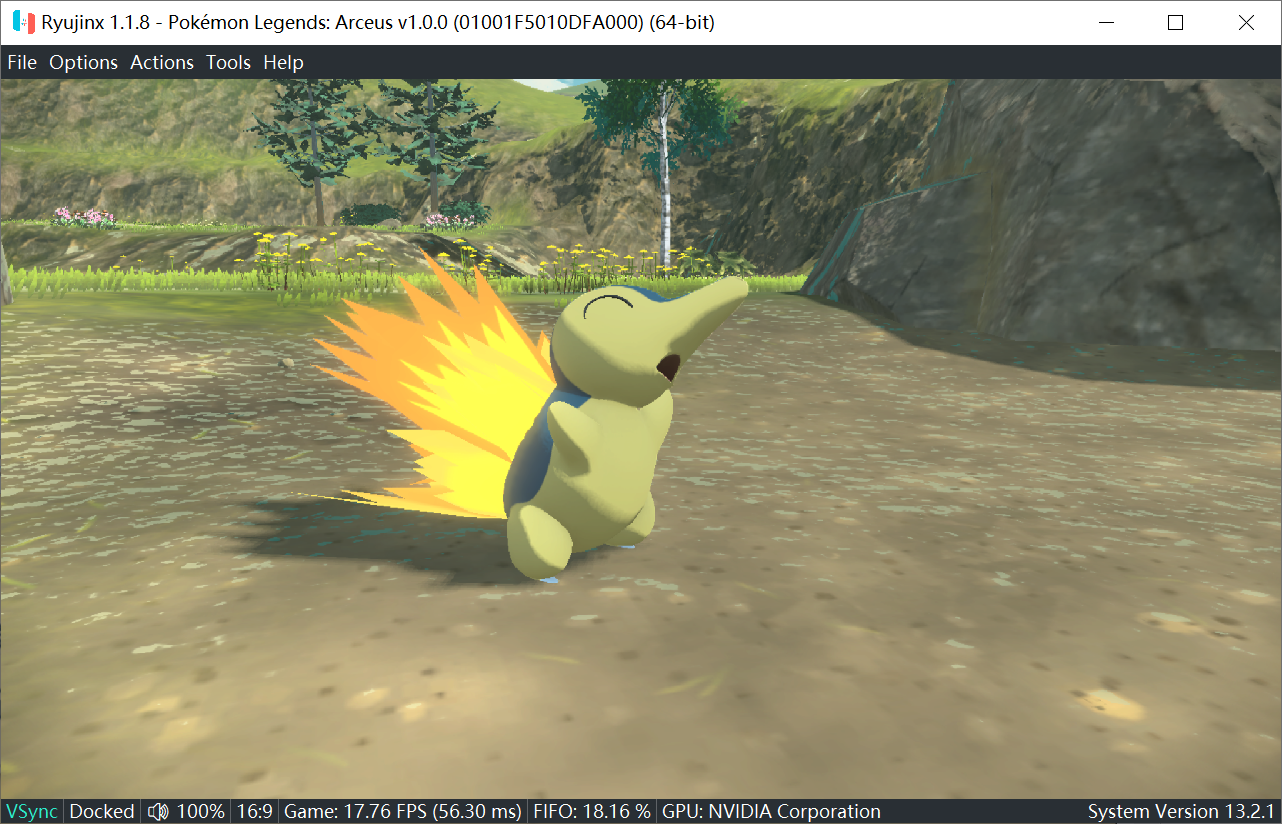Viewport: 1282px width, 824px height.
Task: Open the Actions menu
Action: tap(162, 62)
